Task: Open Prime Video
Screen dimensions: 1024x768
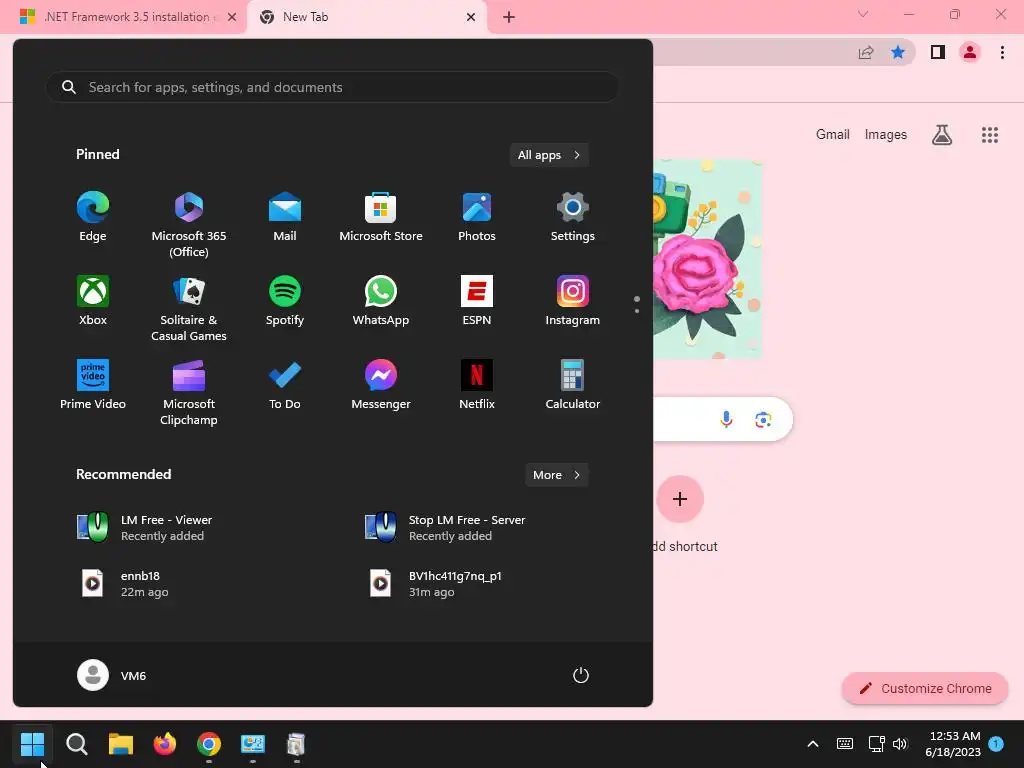Action: (93, 385)
